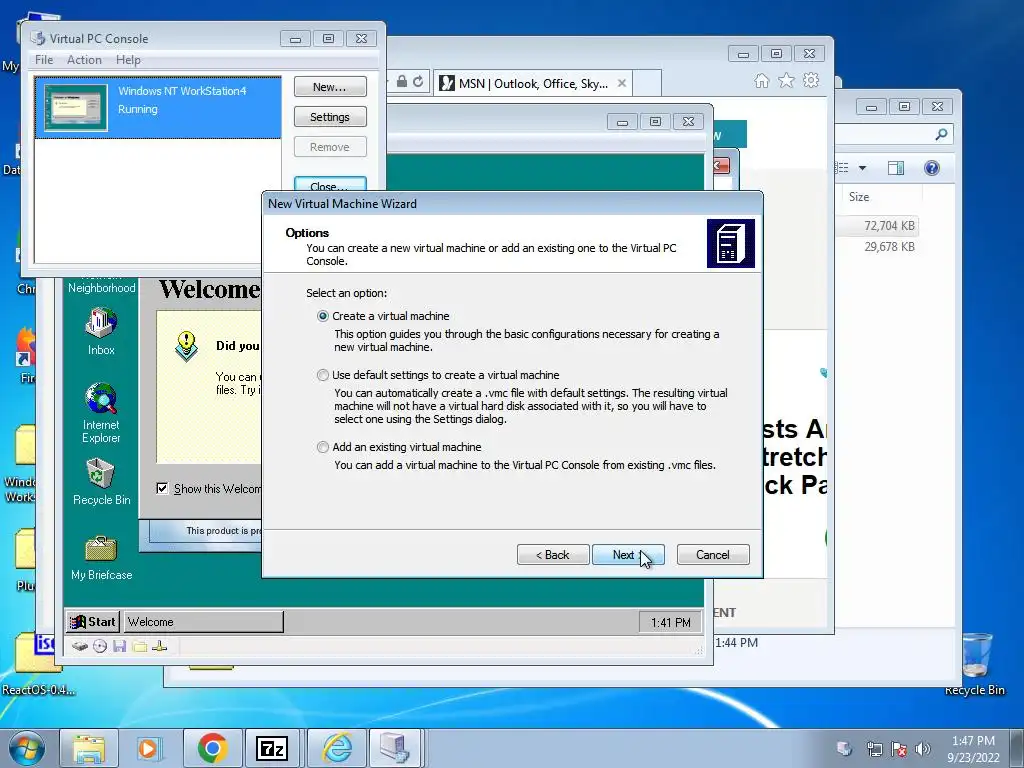Viewport: 1024px width, 768px height.
Task: Click the Internet Explorer Home icon
Action: [761, 80]
